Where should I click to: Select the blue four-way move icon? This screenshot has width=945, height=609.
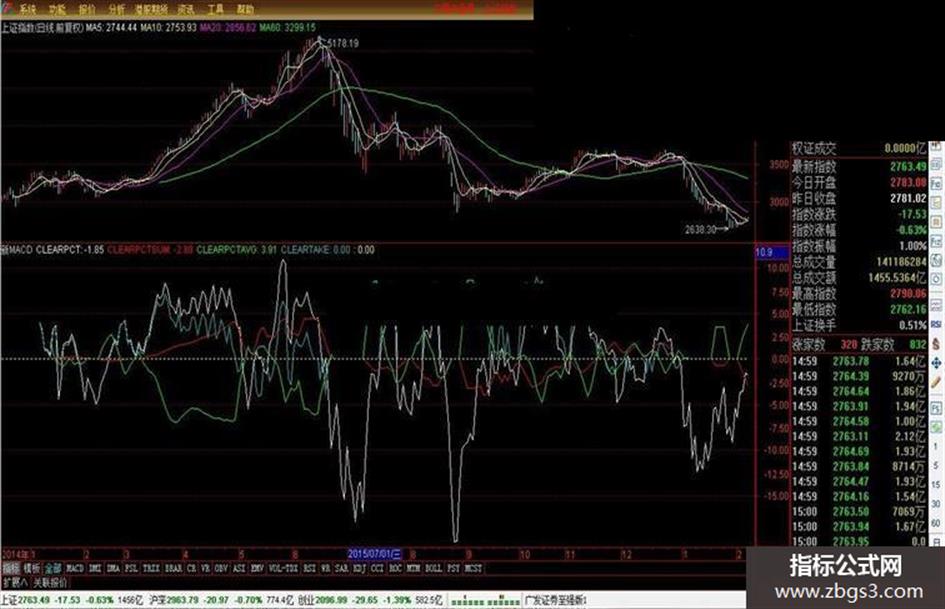936,362
